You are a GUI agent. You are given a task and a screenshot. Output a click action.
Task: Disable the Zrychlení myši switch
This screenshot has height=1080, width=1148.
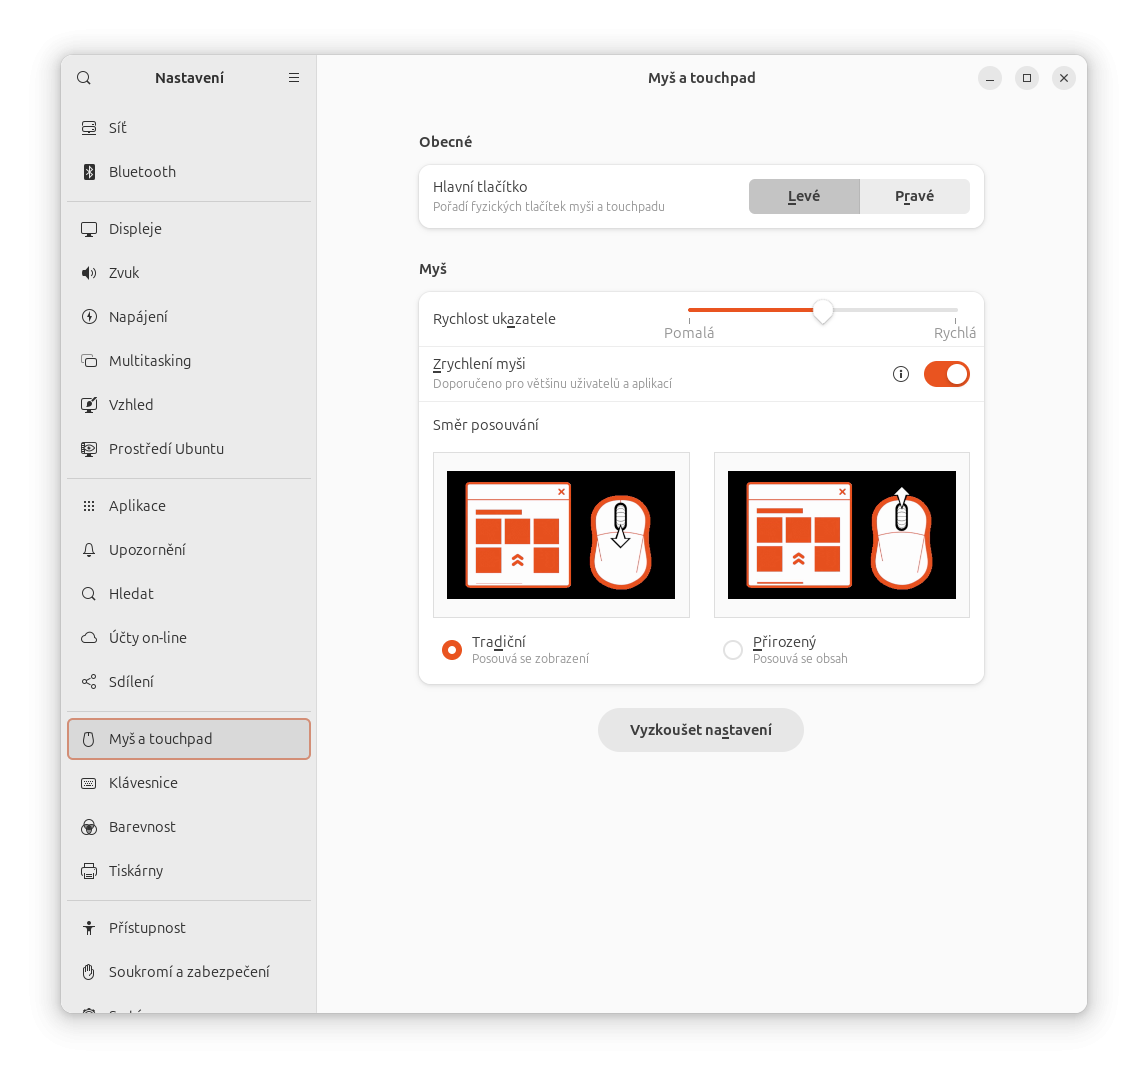click(x=946, y=374)
